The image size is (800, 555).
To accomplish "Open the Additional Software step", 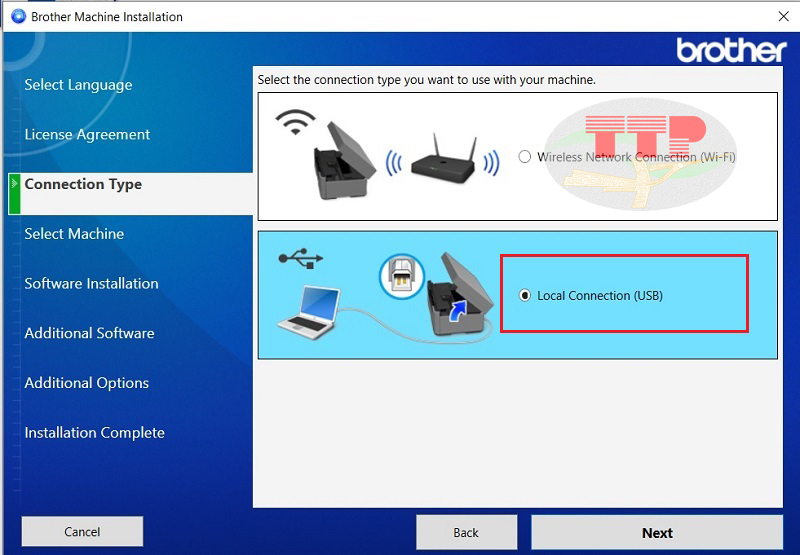I will (89, 333).
